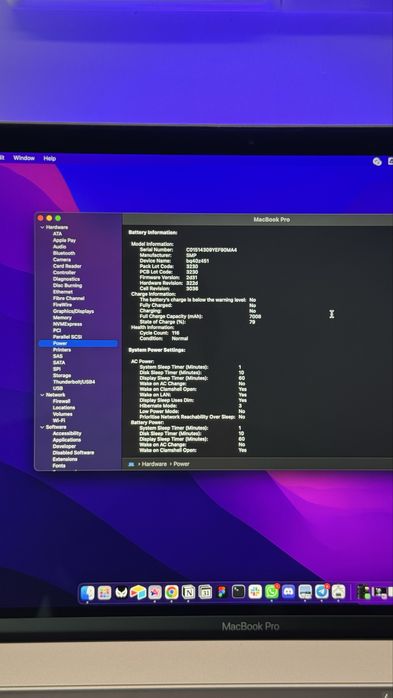Select Fonts under Software

coord(59,466)
